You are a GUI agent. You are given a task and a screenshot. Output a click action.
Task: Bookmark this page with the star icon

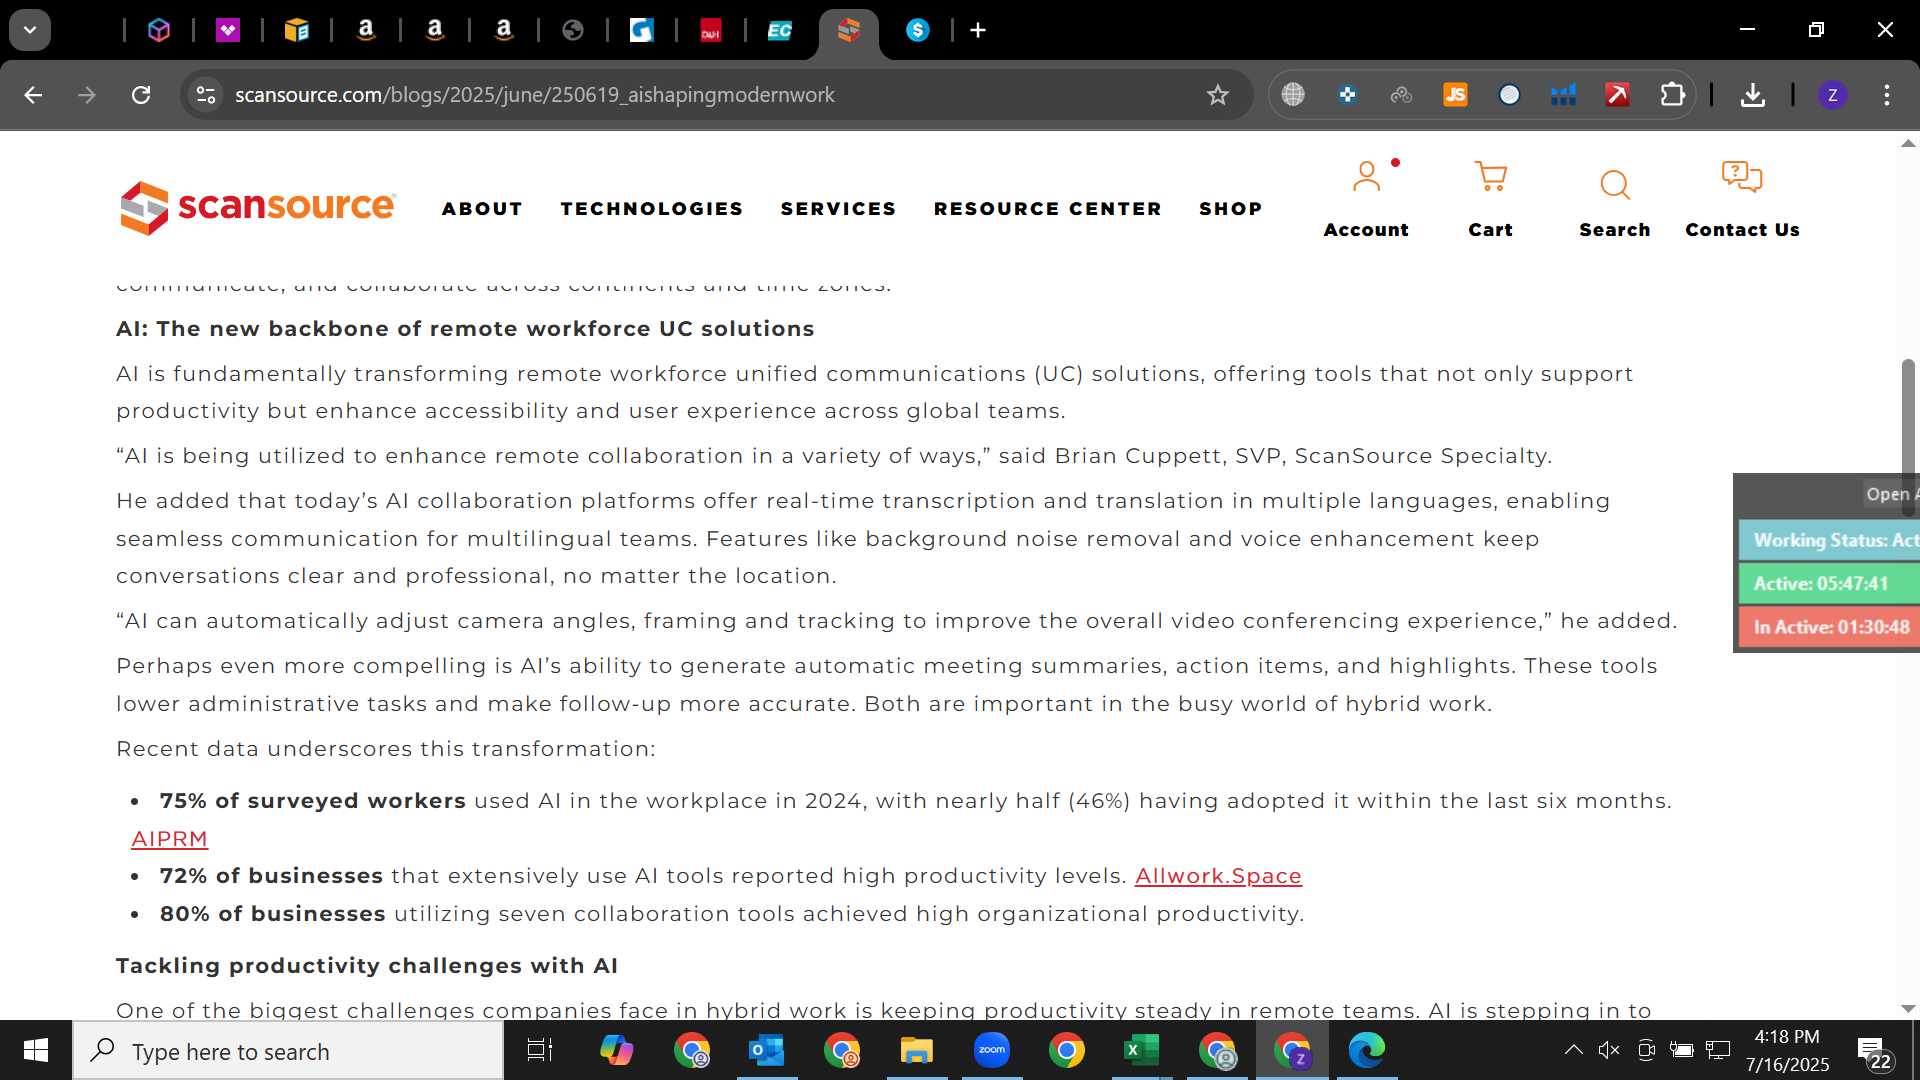tap(1217, 95)
